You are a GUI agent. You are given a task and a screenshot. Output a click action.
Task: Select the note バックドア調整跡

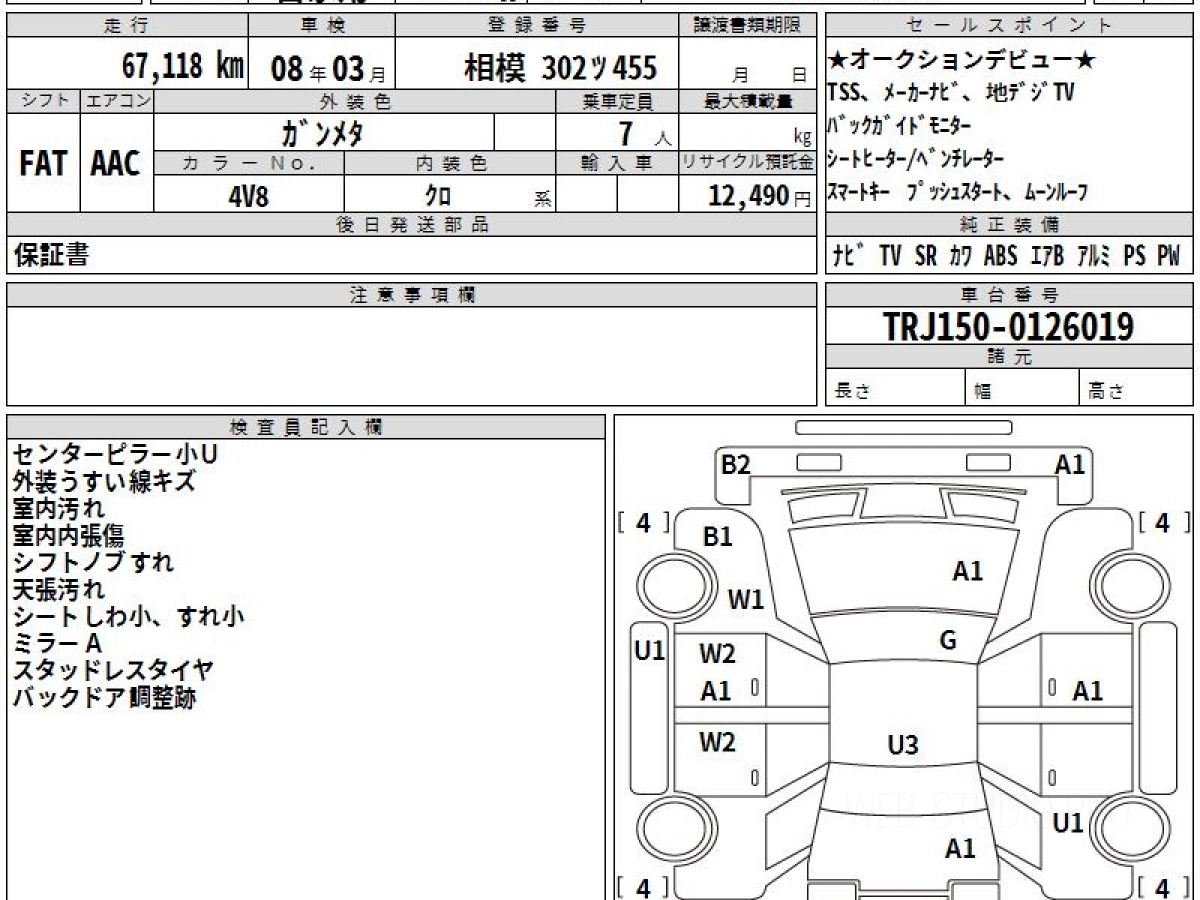[104, 698]
